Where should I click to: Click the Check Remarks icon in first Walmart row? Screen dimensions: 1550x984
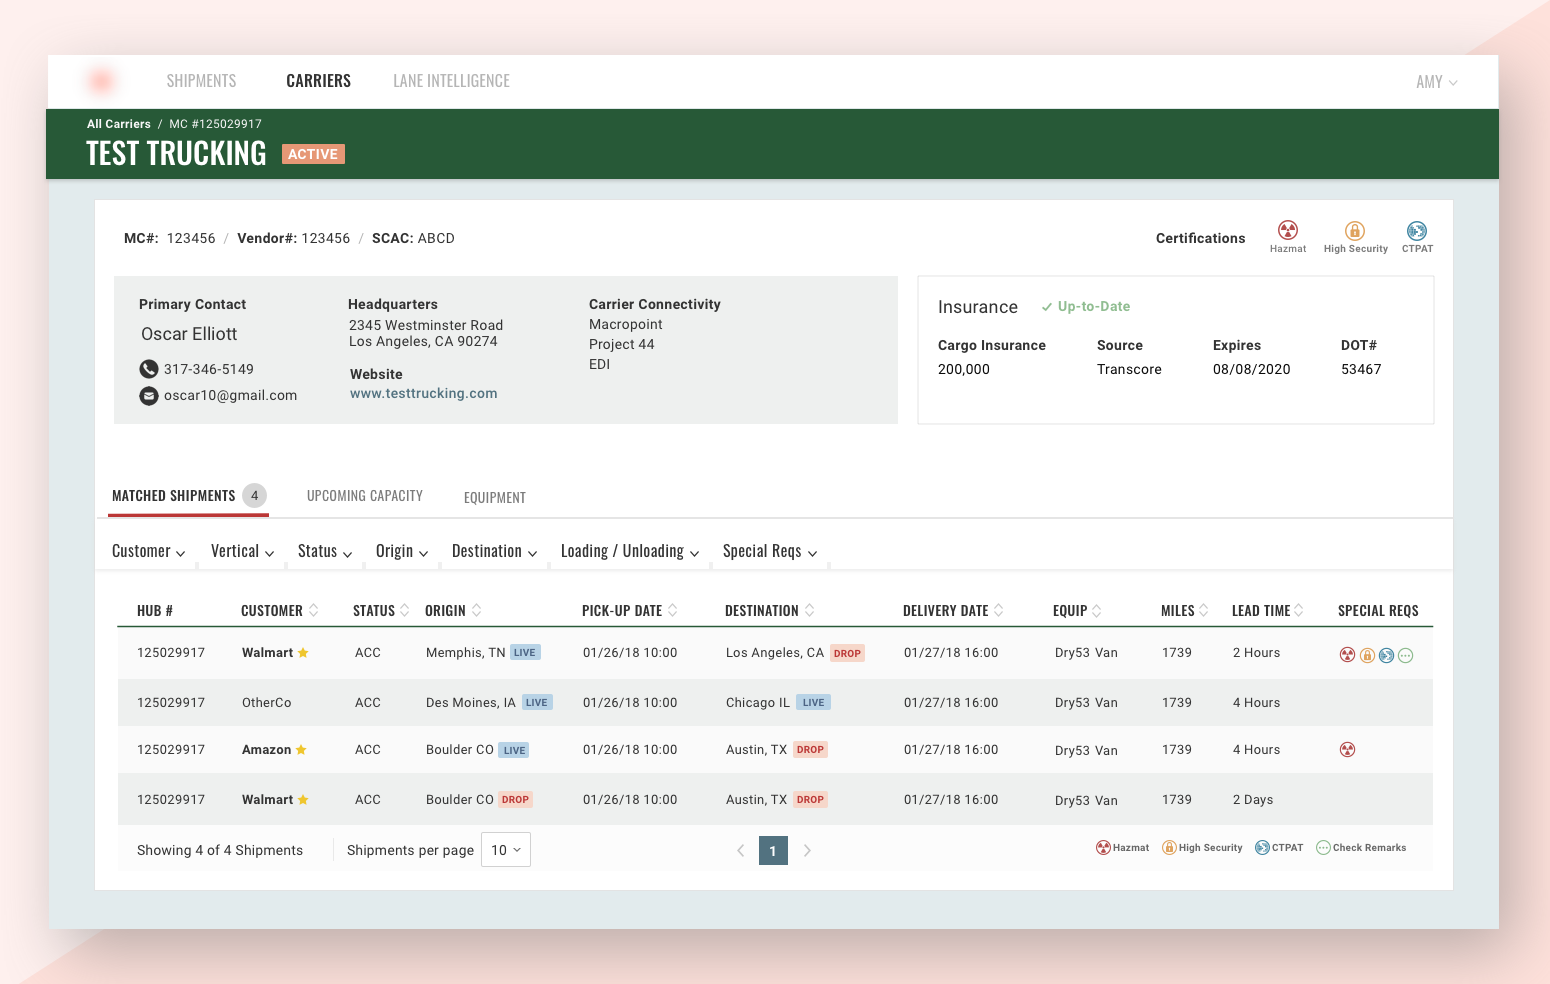coord(1406,656)
